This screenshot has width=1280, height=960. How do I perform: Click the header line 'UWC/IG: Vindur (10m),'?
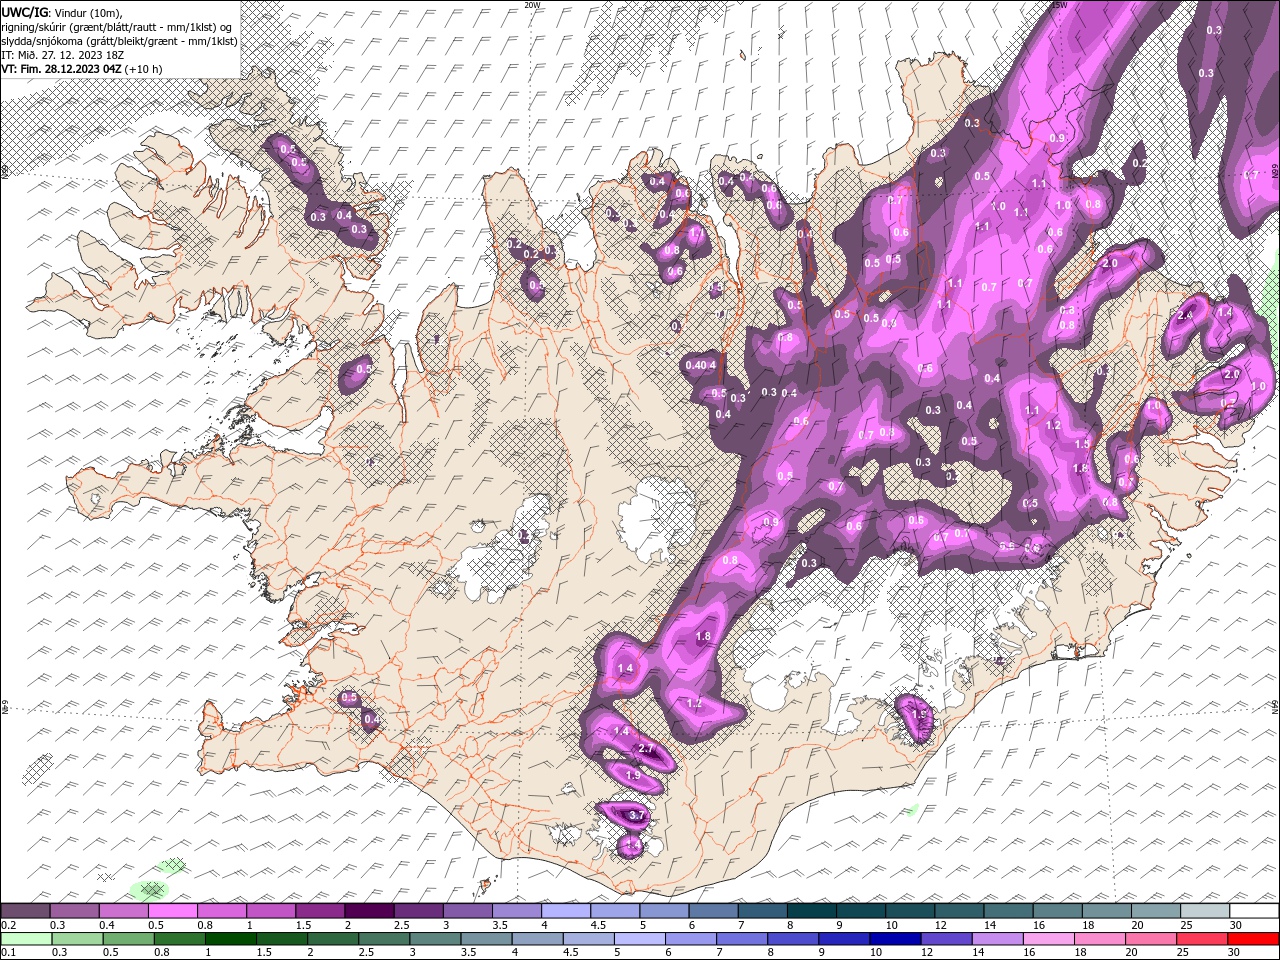pos(62,11)
